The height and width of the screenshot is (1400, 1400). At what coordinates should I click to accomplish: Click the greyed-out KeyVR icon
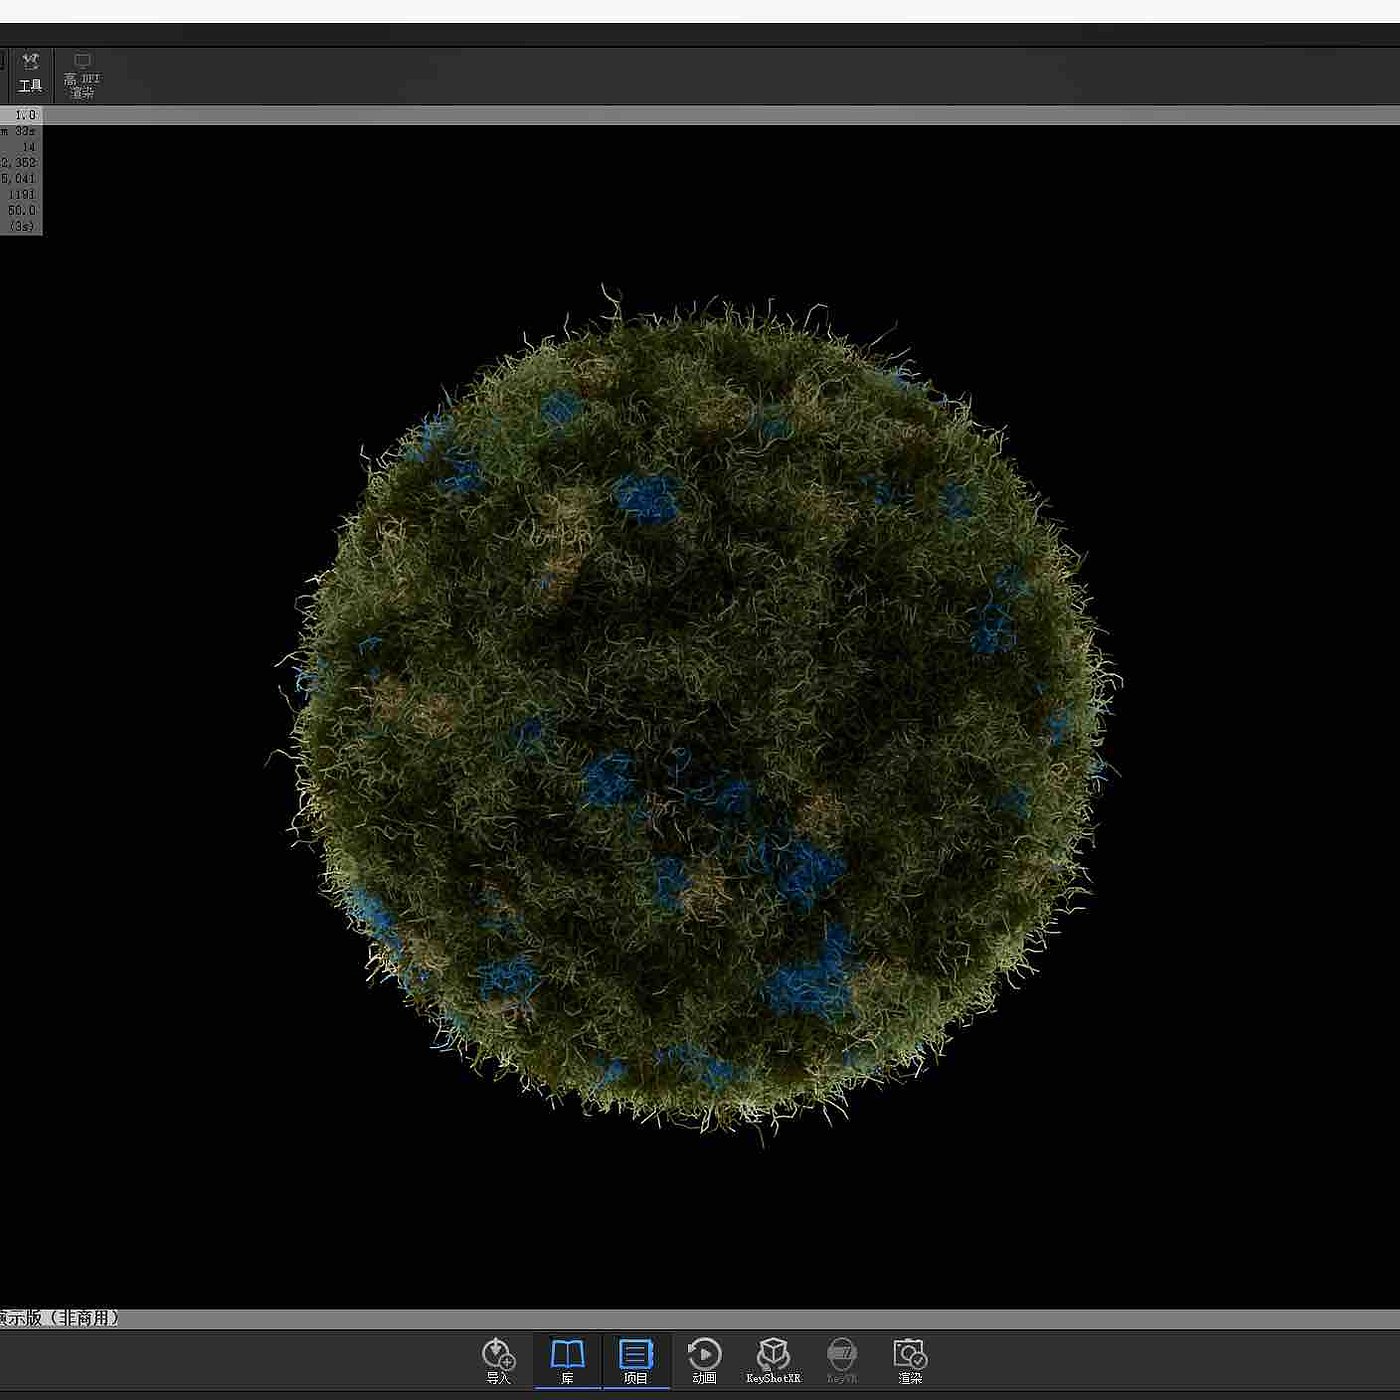click(842, 1360)
